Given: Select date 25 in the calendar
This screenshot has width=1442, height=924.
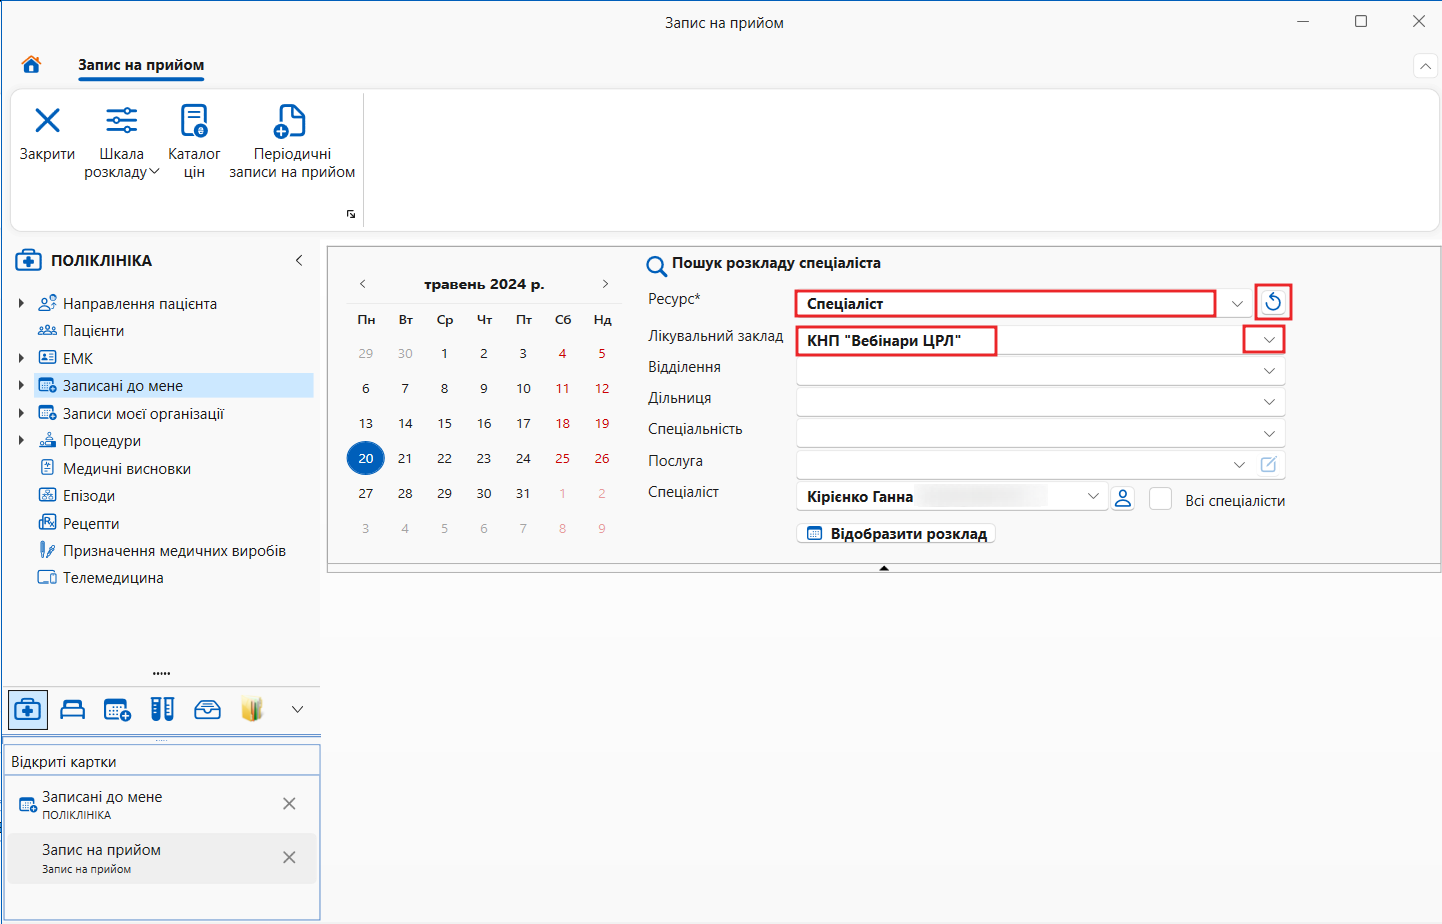Looking at the screenshot, I should (563, 459).
